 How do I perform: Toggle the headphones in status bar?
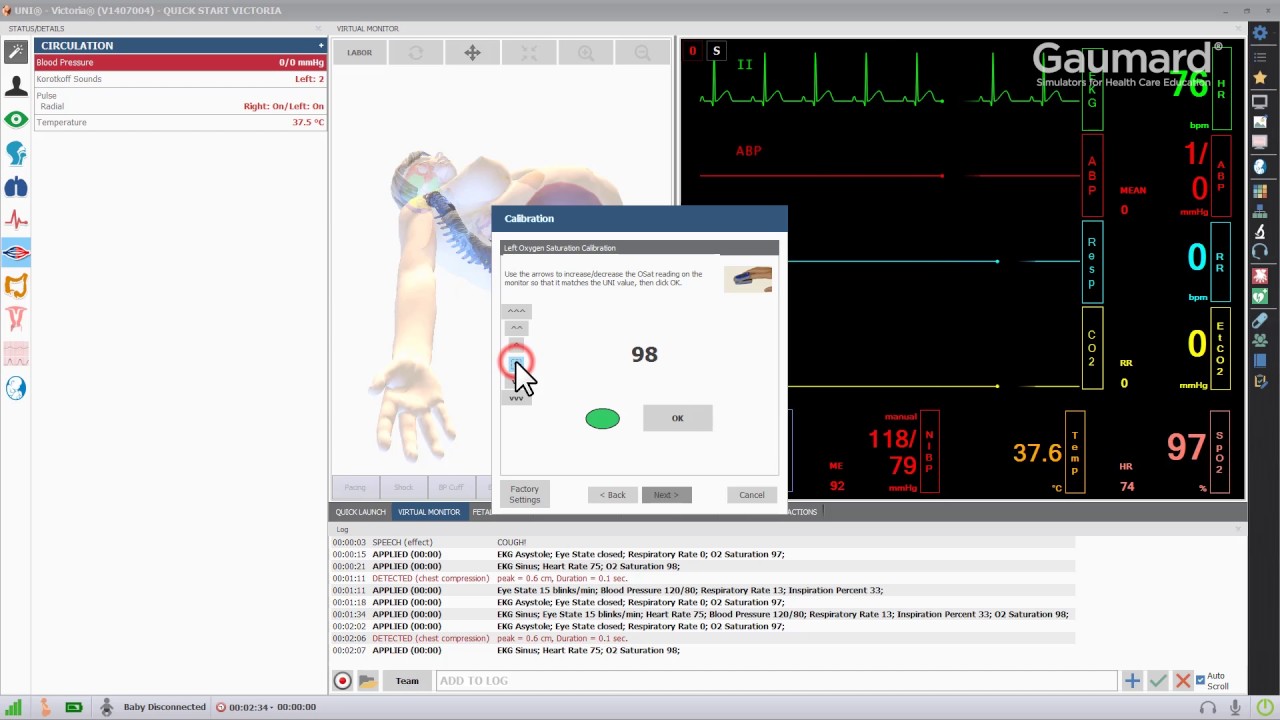click(x=1208, y=707)
